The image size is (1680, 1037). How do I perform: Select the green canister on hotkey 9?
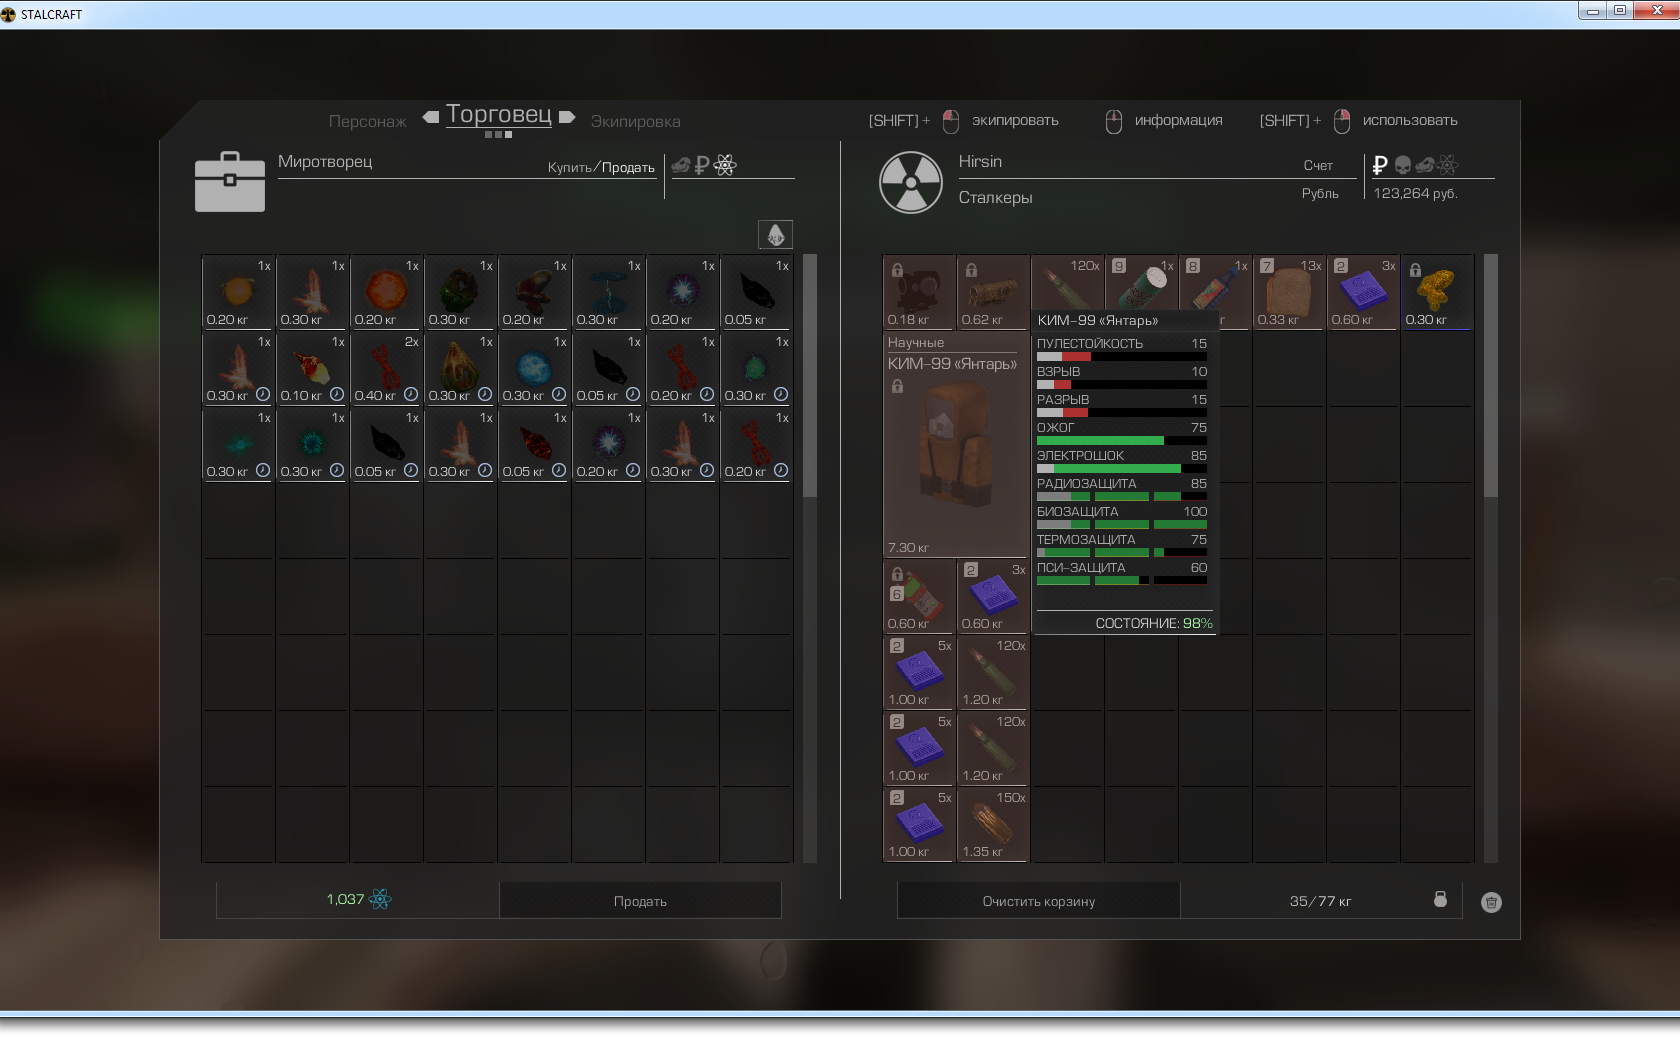(1141, 284)
